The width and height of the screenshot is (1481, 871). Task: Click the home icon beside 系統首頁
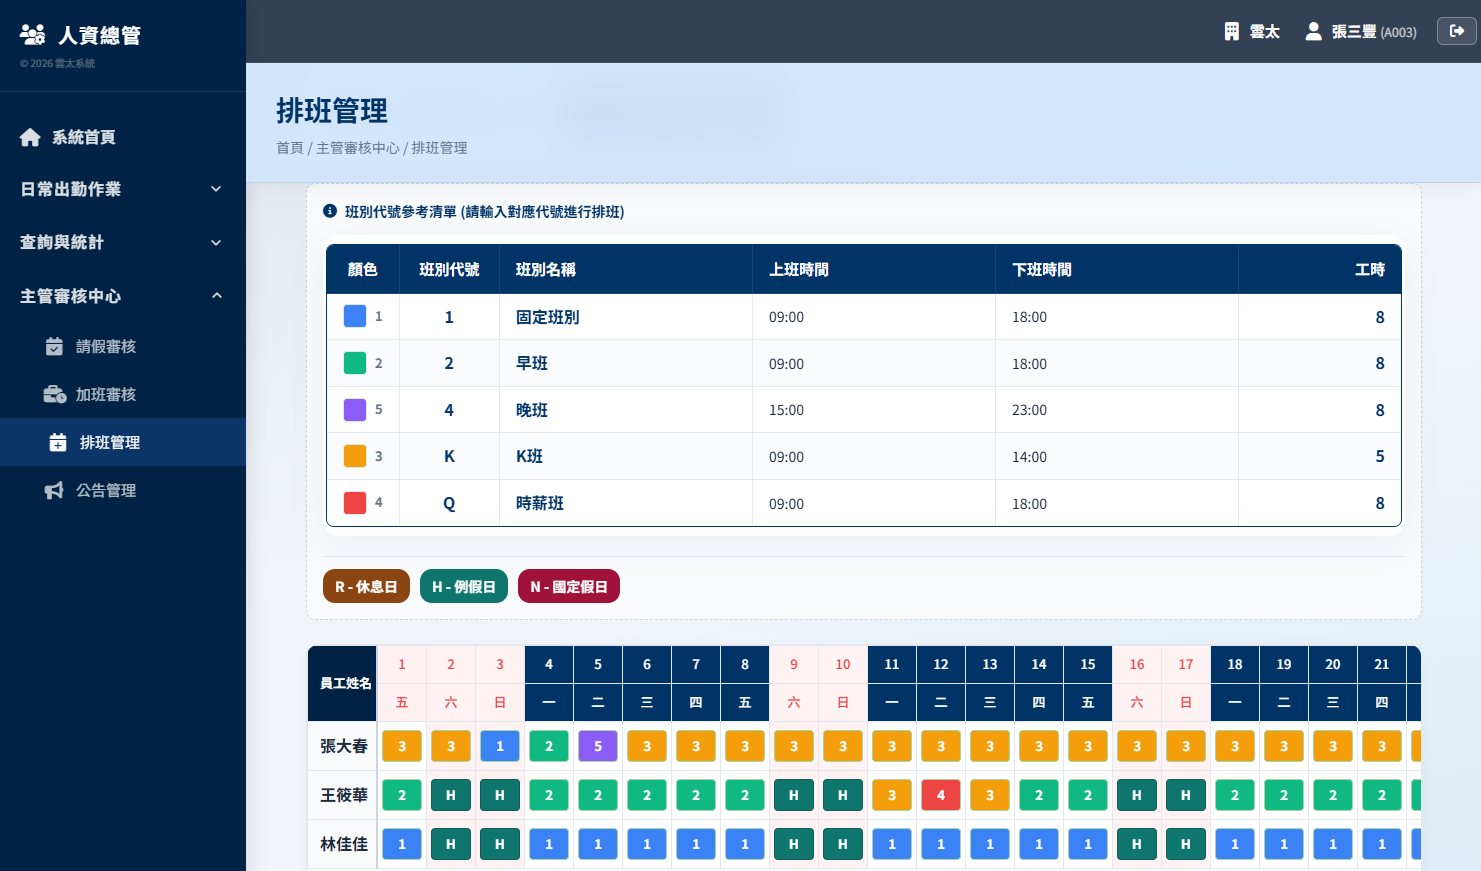[30, 137]
